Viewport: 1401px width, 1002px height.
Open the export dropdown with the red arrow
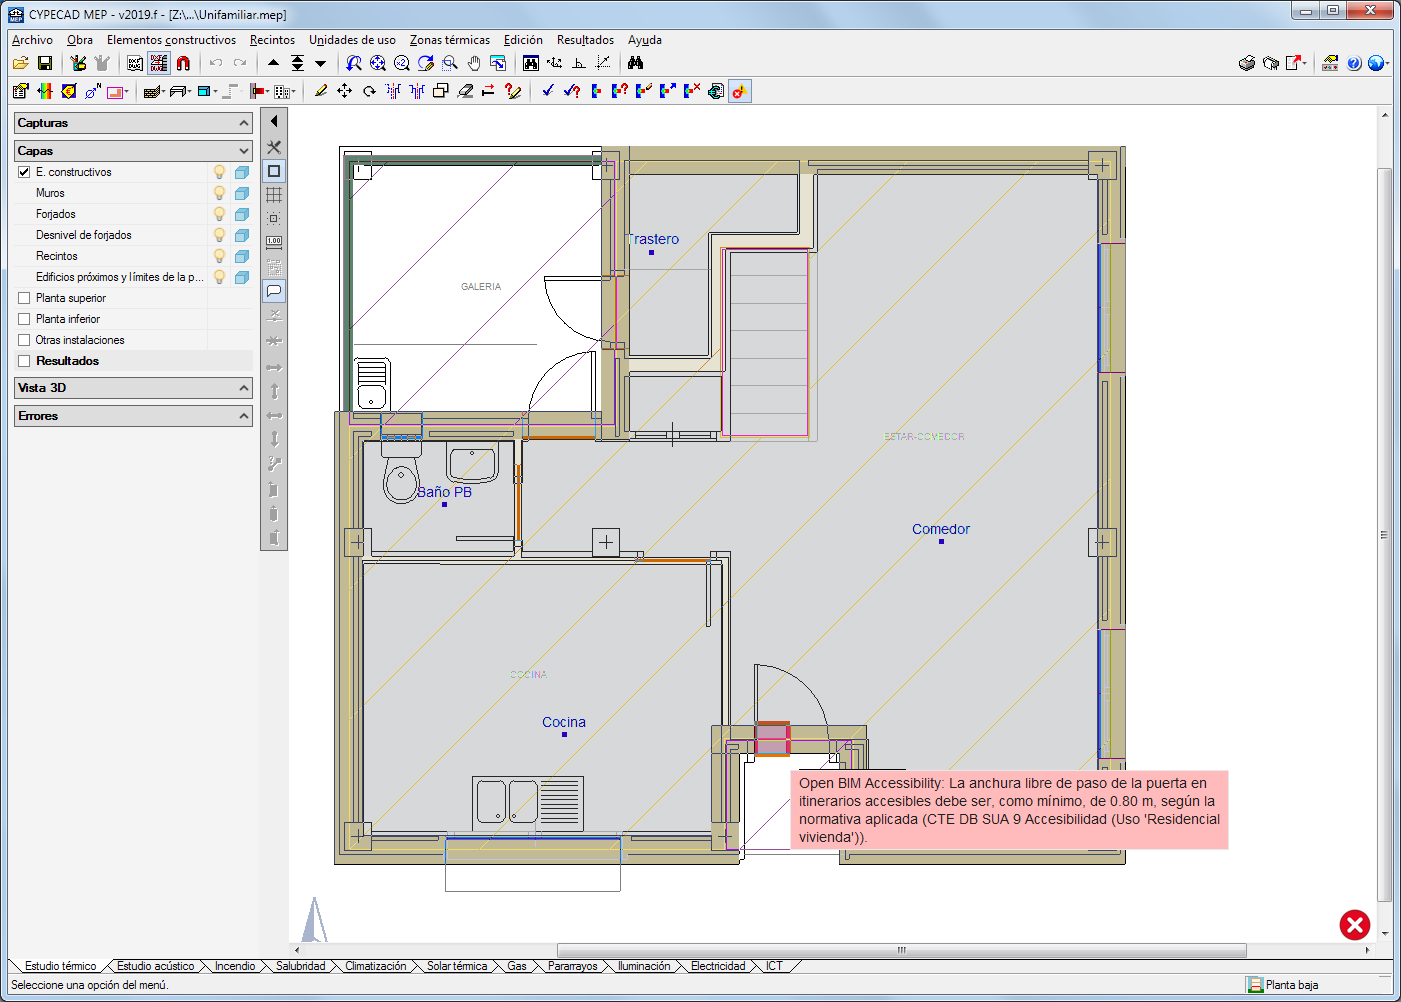coord(1304,63)
